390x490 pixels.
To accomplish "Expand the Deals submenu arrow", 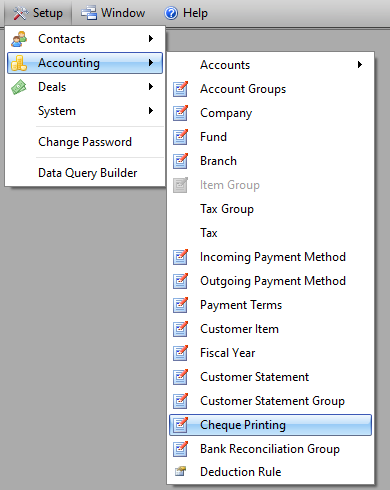I will tap(151, 87).
